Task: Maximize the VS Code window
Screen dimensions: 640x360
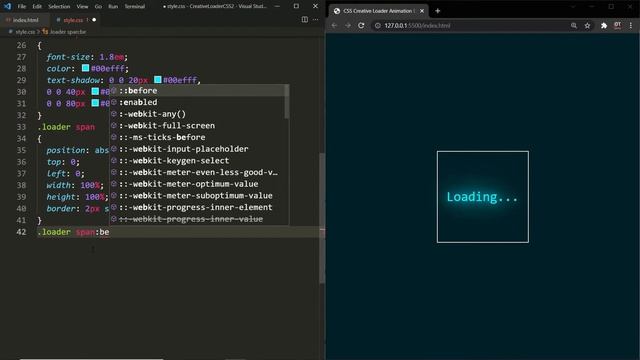Action: click(x=296, y=6)
